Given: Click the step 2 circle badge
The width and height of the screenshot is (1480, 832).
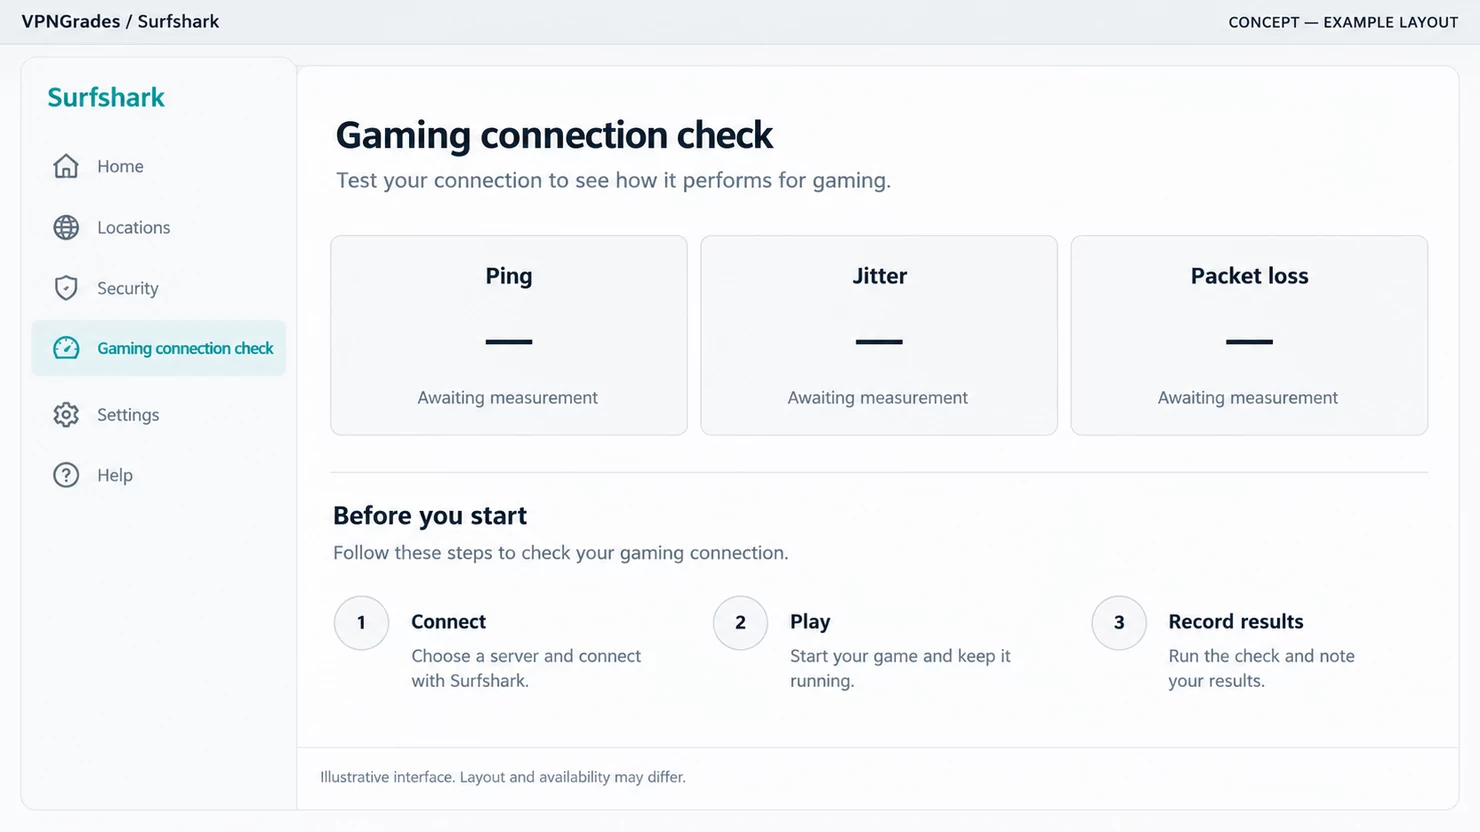Looking at the screenshot, I should [x=740, y=623].
